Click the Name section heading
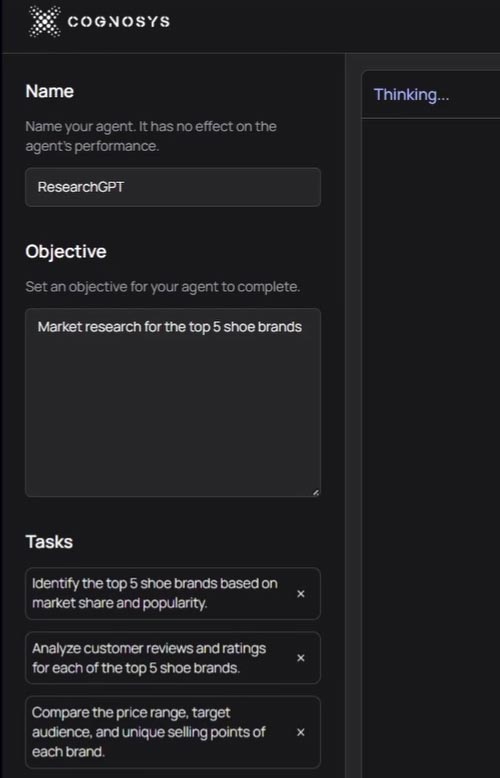 50,91
